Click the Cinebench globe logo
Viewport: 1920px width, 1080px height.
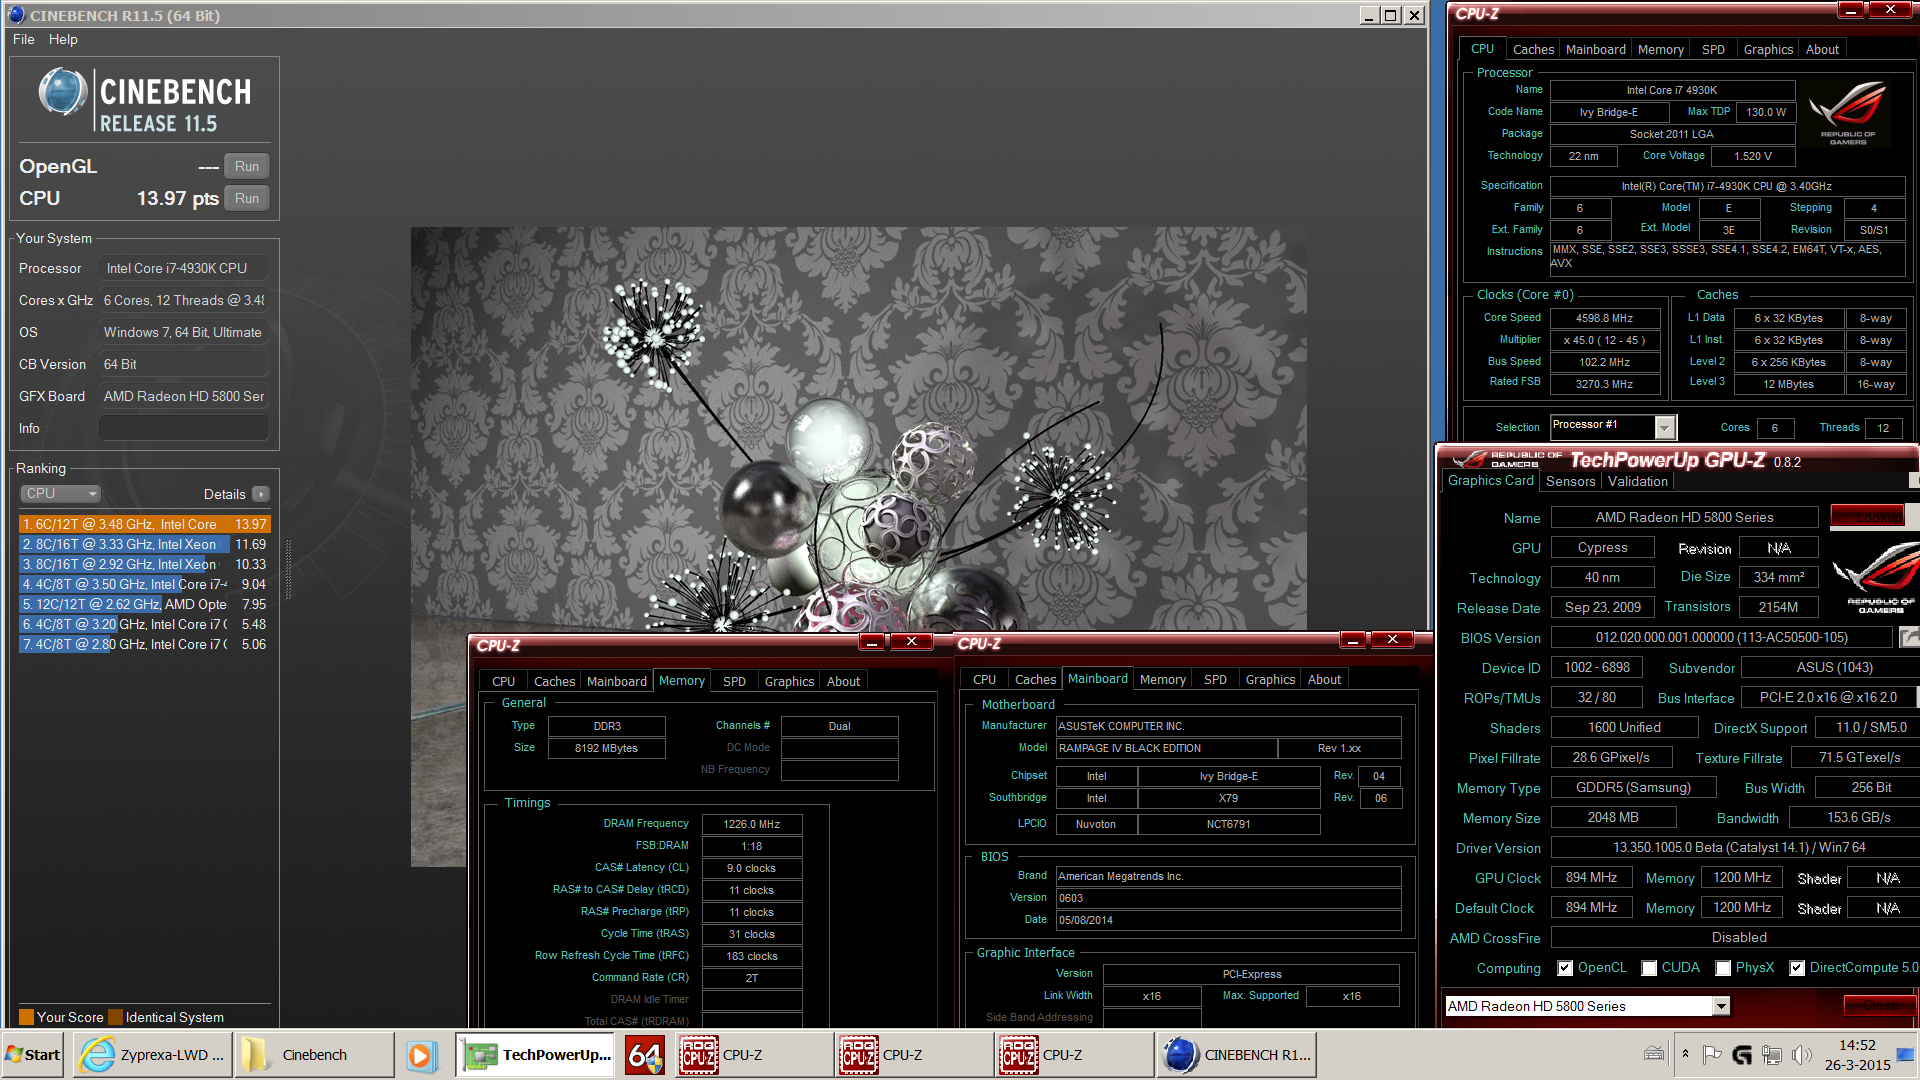coord(62,92)
